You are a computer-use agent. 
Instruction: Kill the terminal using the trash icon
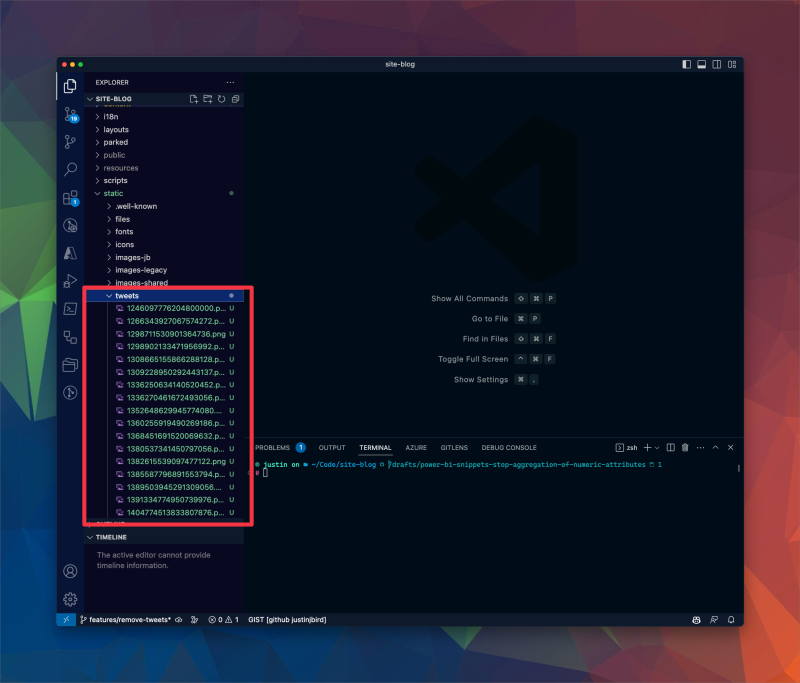685,447
